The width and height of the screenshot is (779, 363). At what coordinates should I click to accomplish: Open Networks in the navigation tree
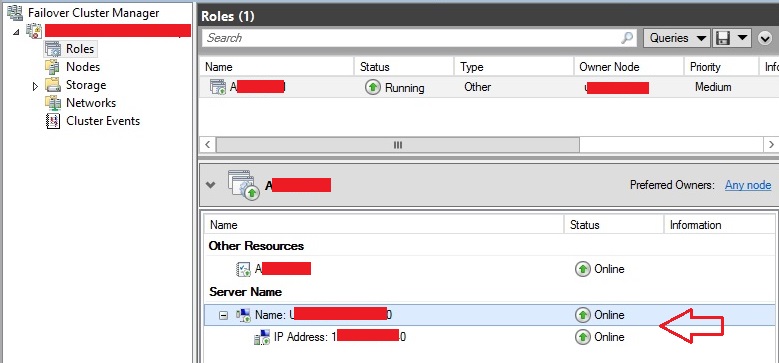(90, 103)
